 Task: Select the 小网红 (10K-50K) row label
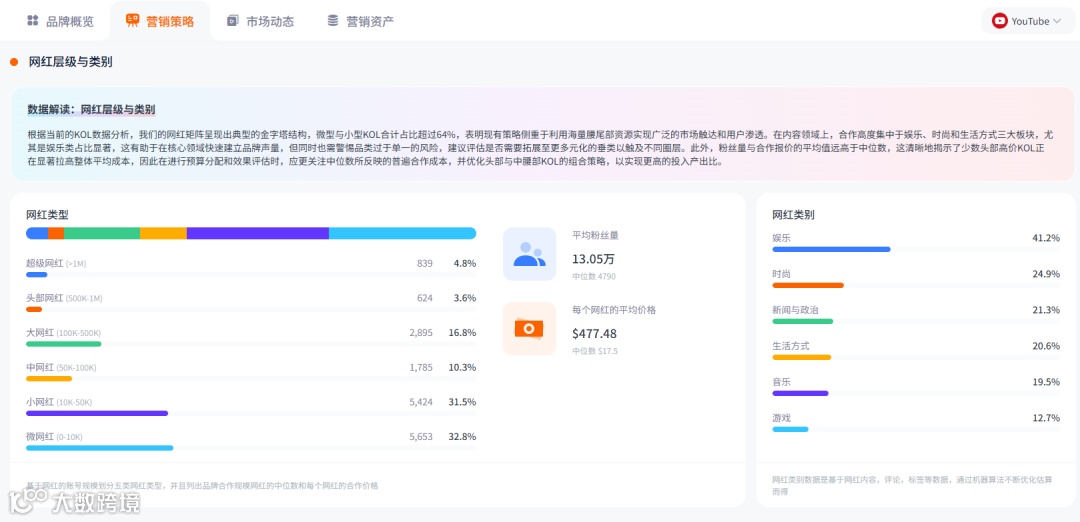[x=59, y=402]
